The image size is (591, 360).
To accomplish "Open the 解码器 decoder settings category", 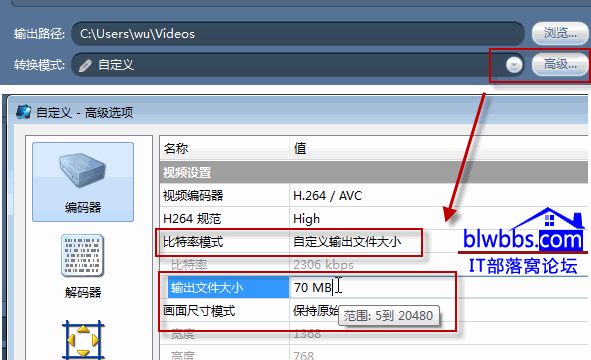I will pyautogui.click(x=83, y=266).
